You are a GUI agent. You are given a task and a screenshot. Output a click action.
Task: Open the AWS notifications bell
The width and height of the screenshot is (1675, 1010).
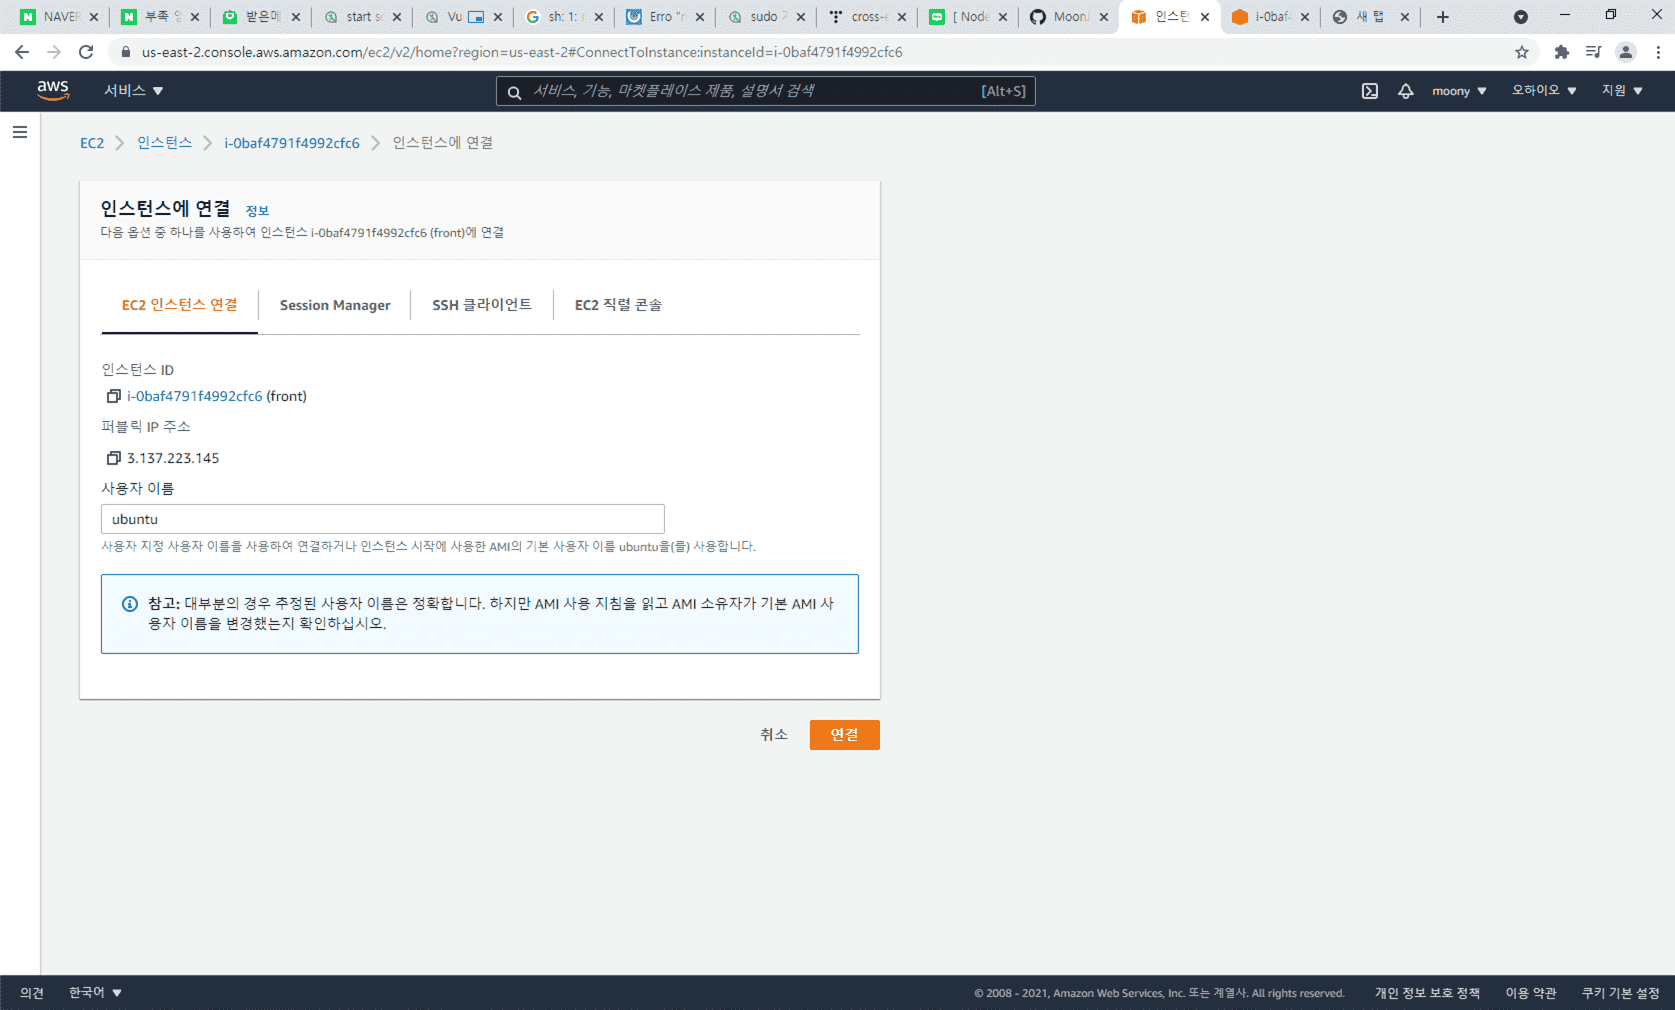[1406, 91]
